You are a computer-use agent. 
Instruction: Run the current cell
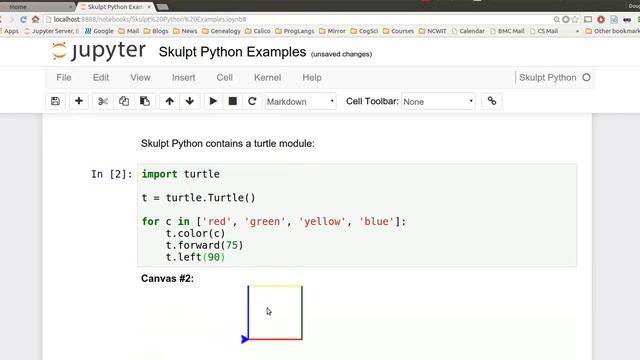(213, 101)
